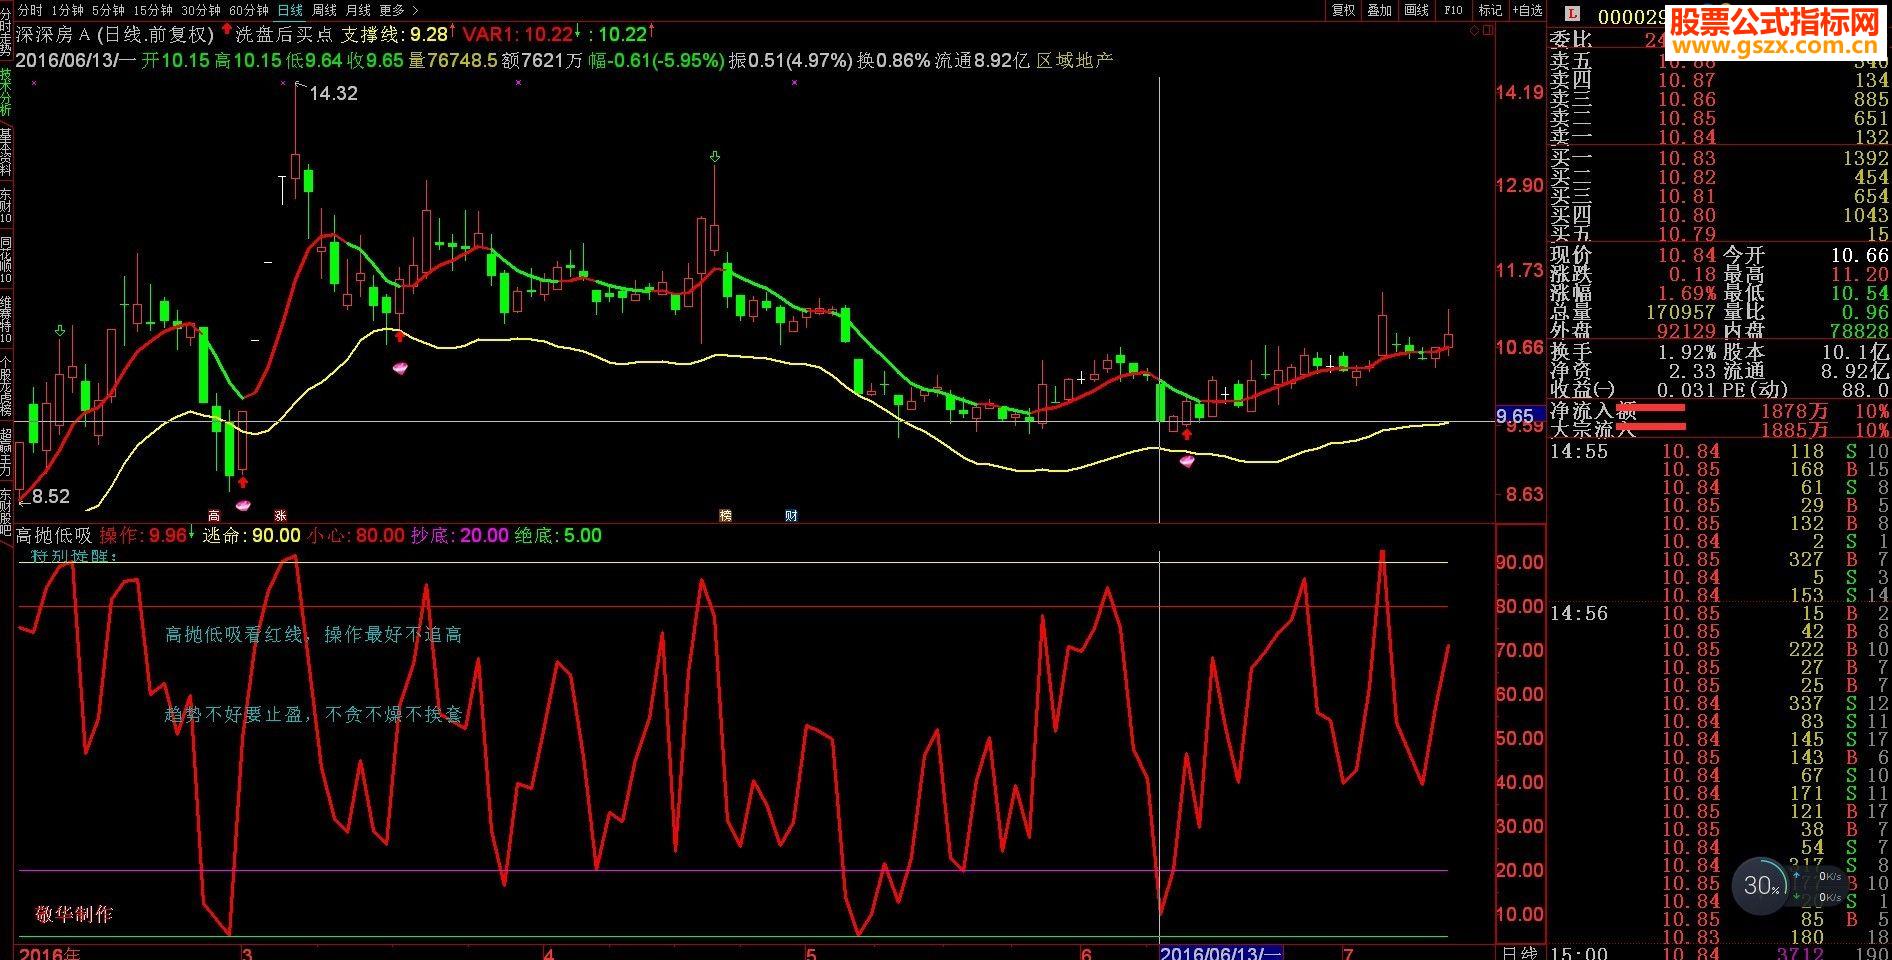Click the 委比 label
Image resolution: width=1892 pixels, height=960 pixels.
pyautogui.click(x=1571, y=40)
